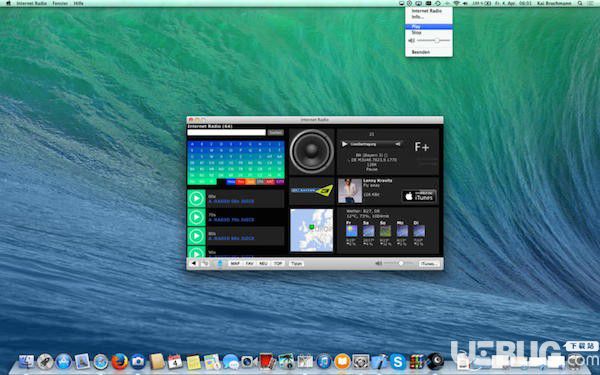Click the green marker on the Europe map
The width and height of the screenshot is (600, 375).
[x=311, y=227]
